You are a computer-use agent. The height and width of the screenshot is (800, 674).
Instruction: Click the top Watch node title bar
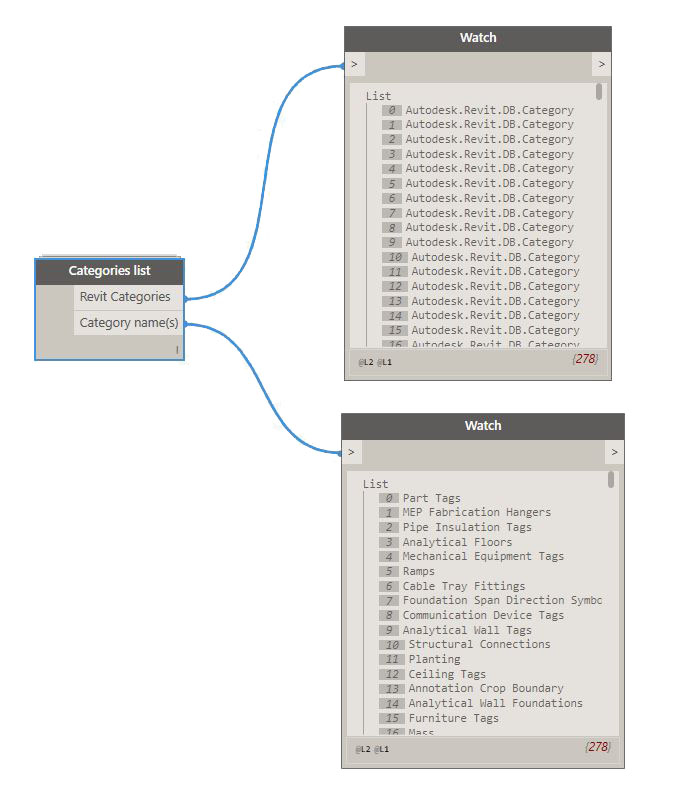pos(477,38)
